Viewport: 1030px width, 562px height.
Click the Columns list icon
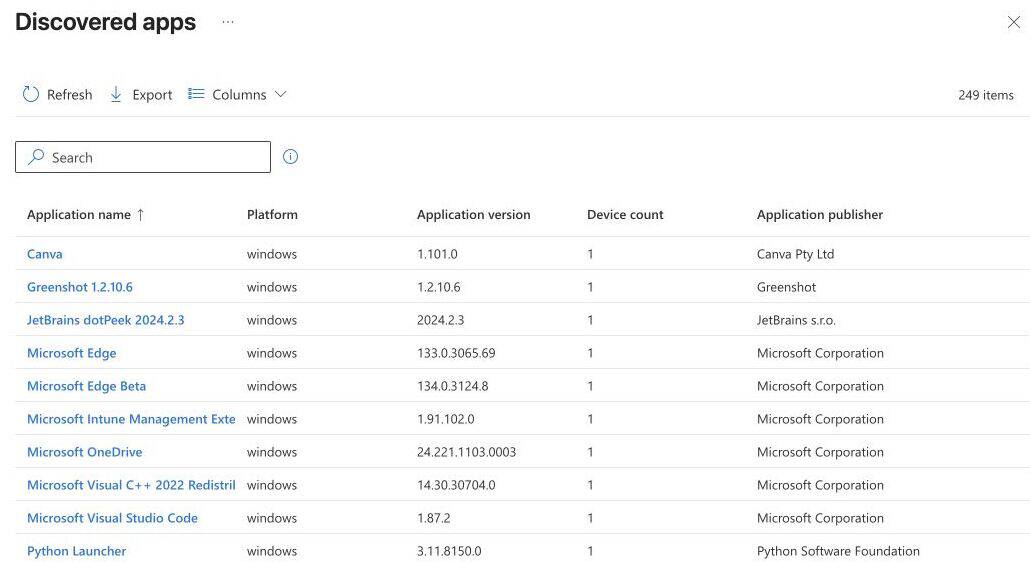pos(196,94)
